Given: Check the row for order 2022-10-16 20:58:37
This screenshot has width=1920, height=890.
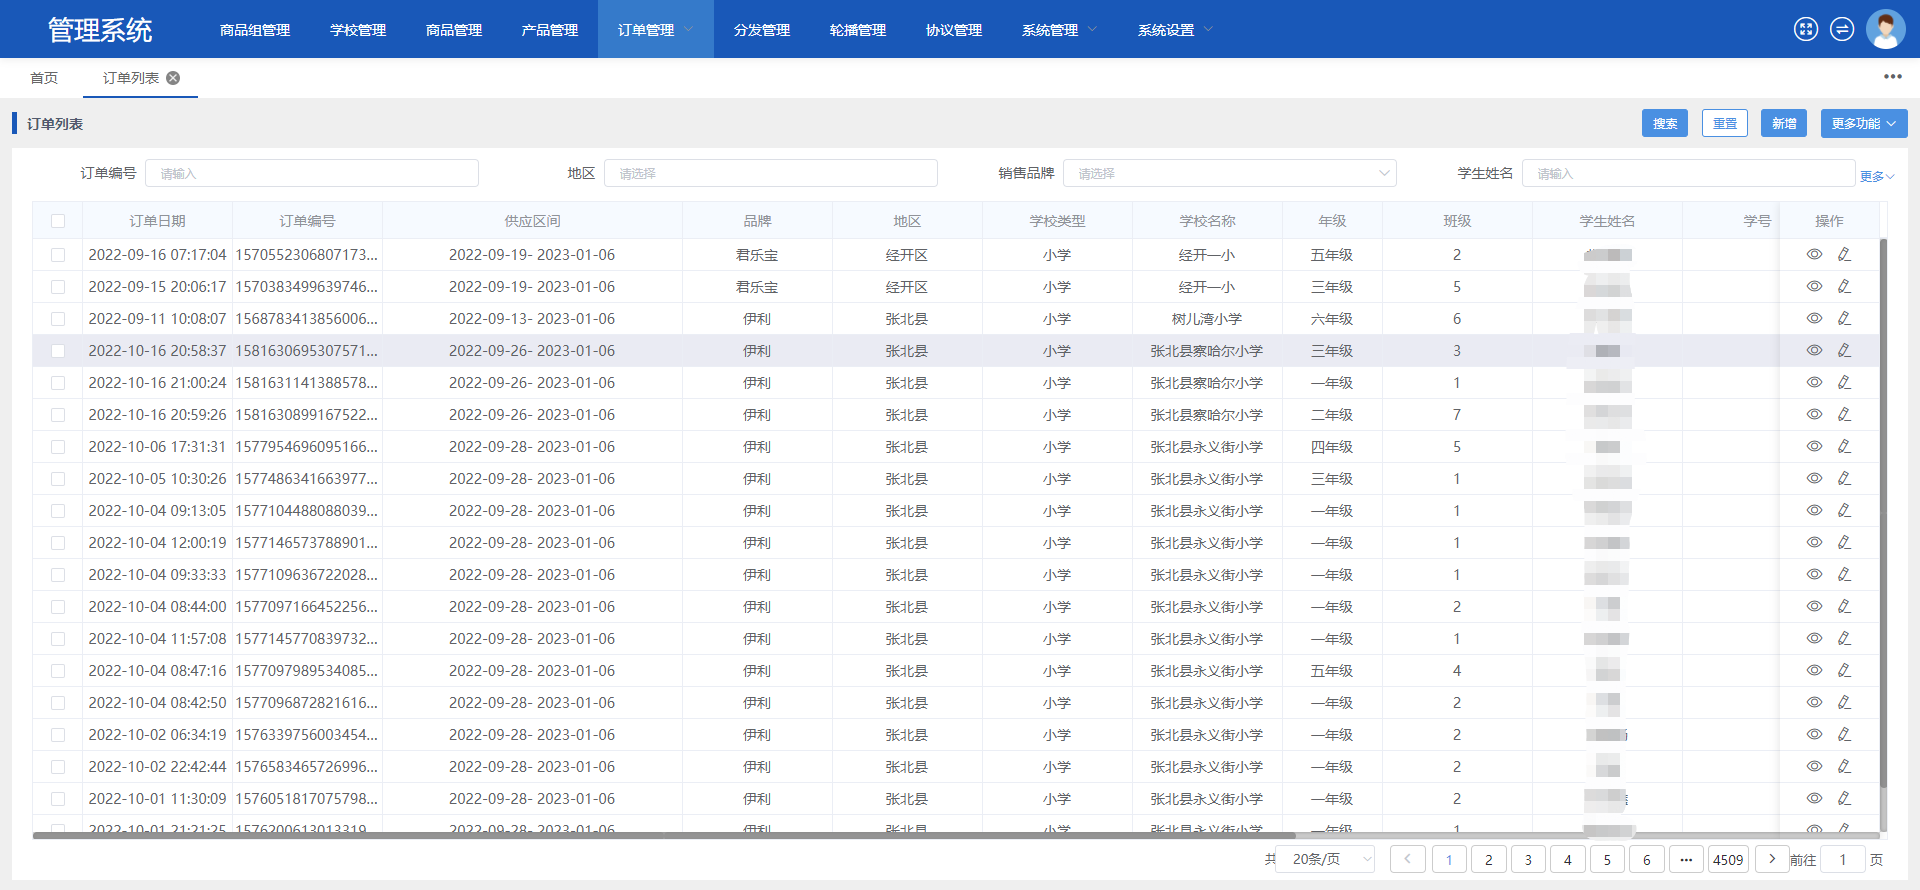Looking at the screenshot, I should 58,351.
